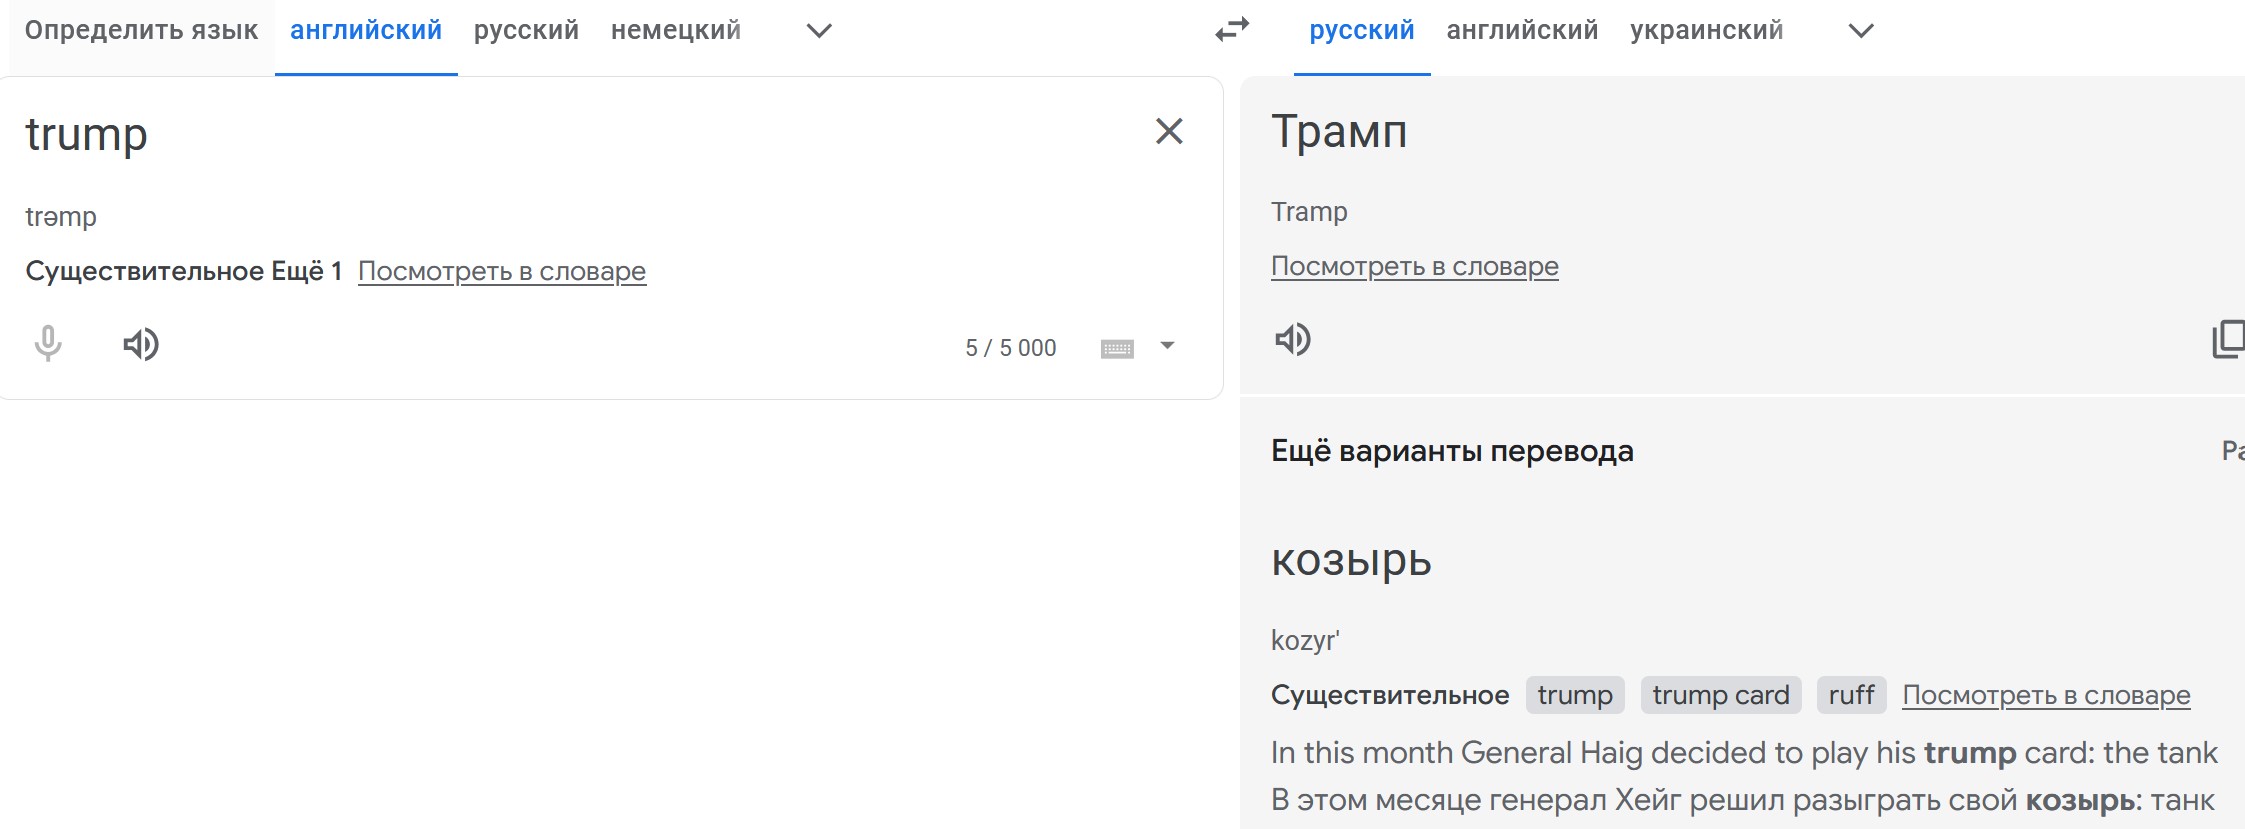Open dictionary link under Трамп translation
The image size is (2245, 829).
(x=1414, y=266)
